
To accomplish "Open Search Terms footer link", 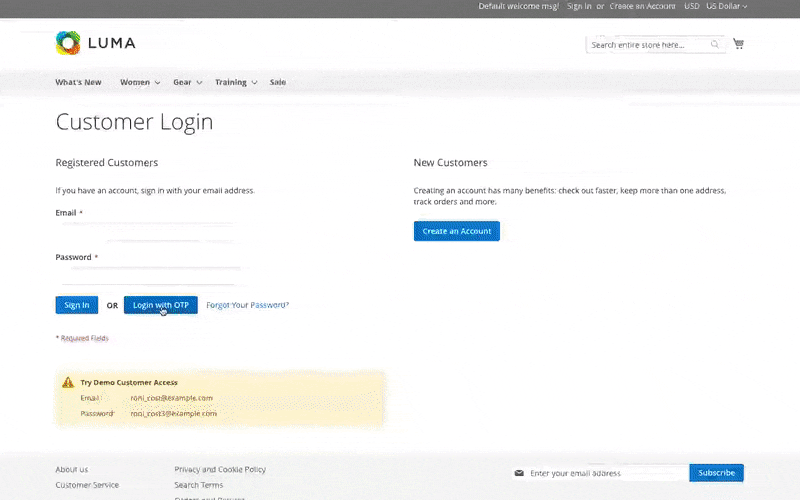I will tap(198, 485).
